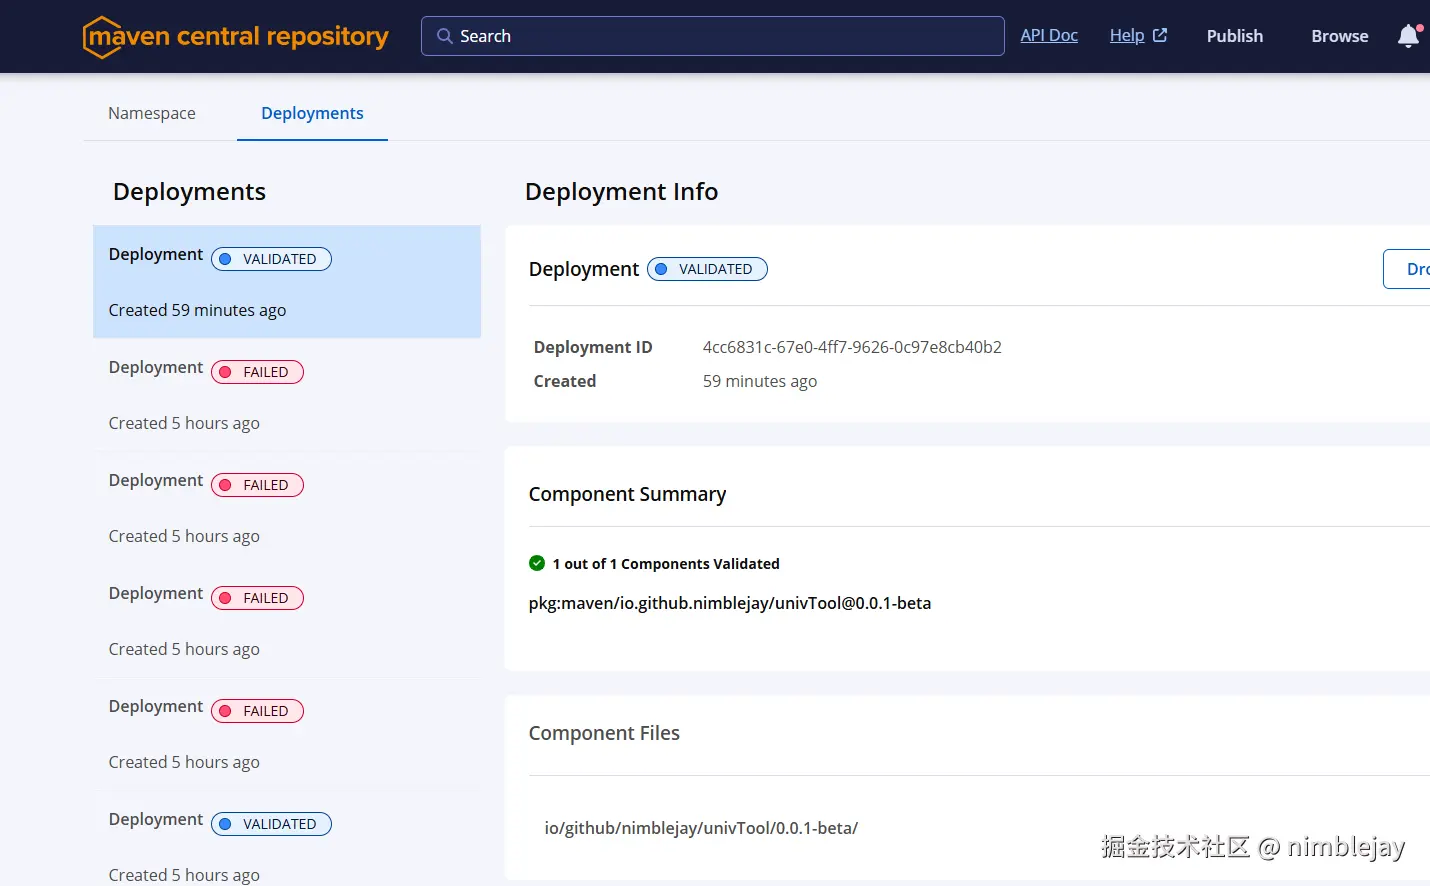This screenshot has width=1430, height=886.
Task: Click the '1 out of 1 Components Validated' text
Action: coord(666,564)
